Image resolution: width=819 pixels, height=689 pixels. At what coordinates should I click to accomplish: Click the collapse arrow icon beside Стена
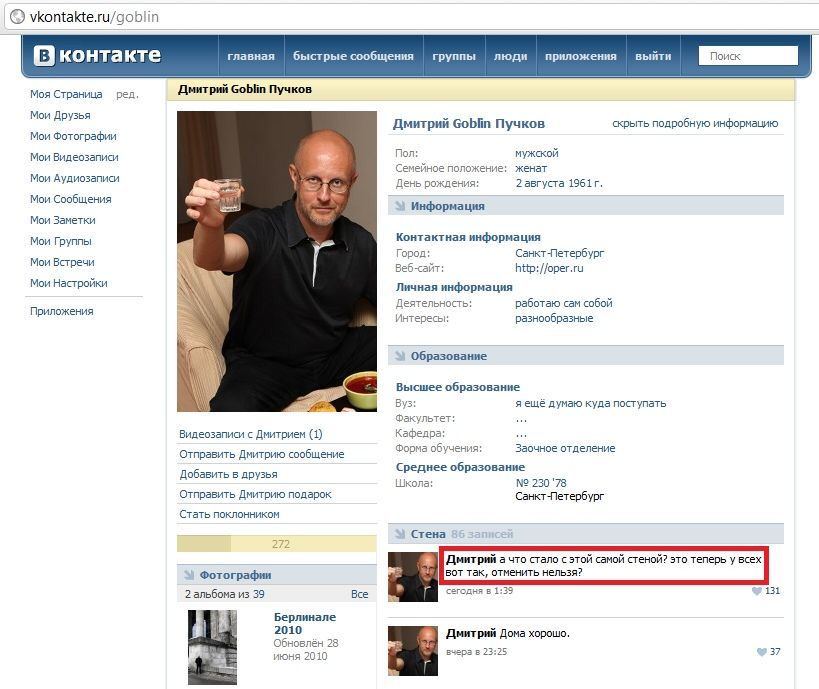(x=400, y=534)
